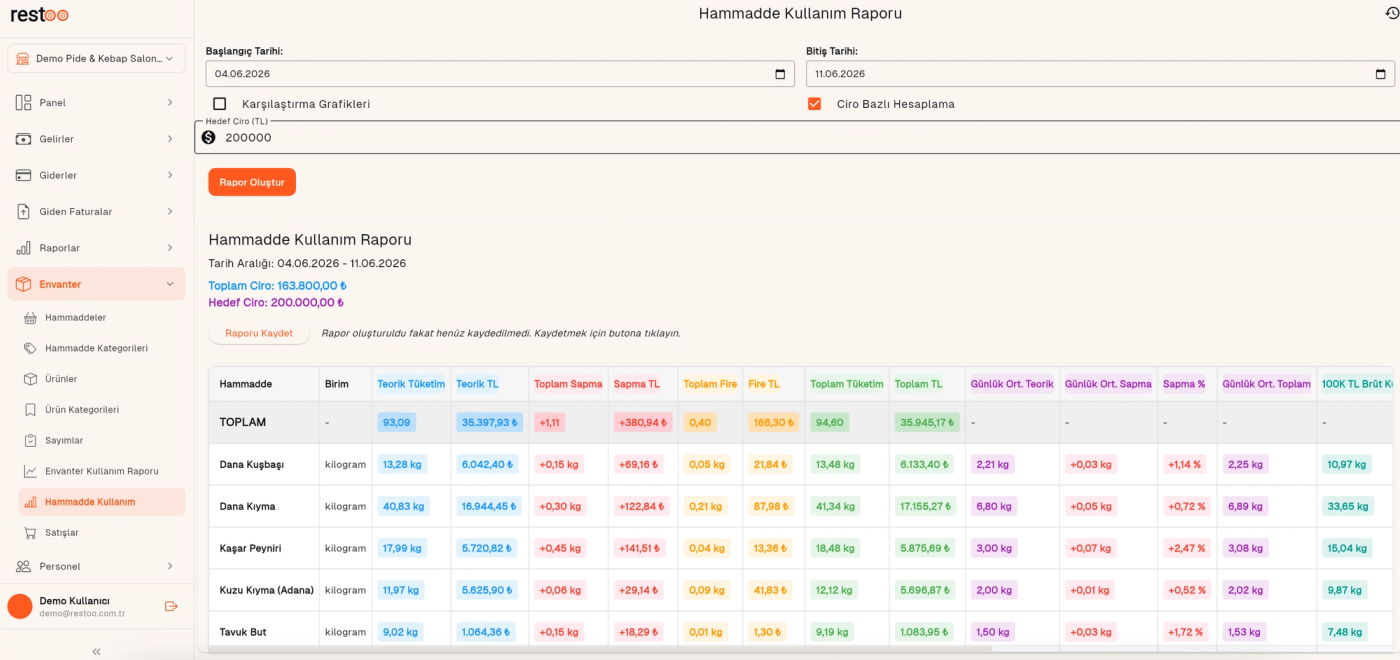Sort table by Teorik Tüketim column header
Image resolution: width=1400 pixels, height=660 pixels.
[x=411, y=384]
